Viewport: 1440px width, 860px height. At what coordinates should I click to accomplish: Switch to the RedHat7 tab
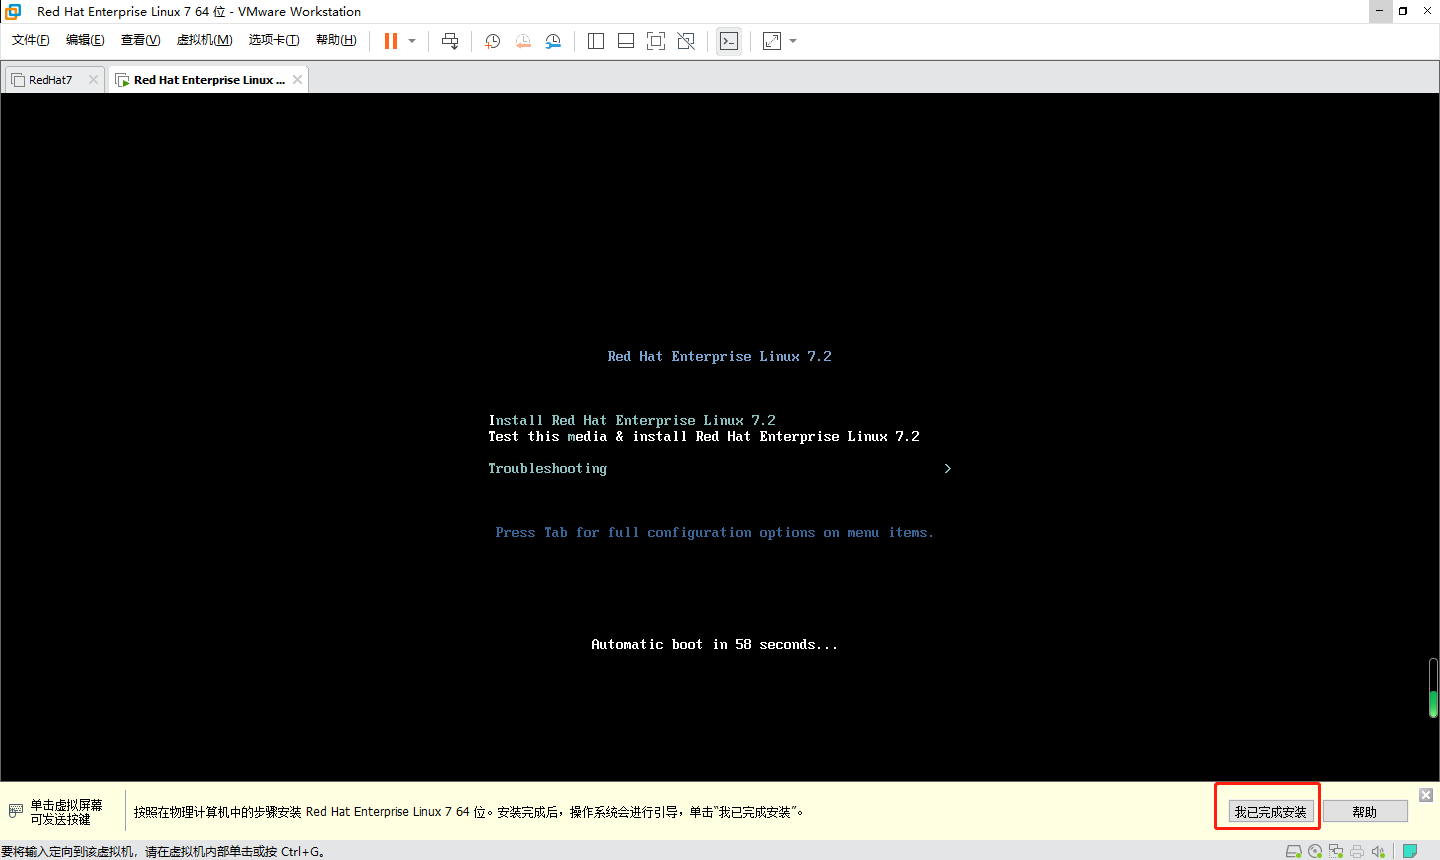(x=50, y=80)
